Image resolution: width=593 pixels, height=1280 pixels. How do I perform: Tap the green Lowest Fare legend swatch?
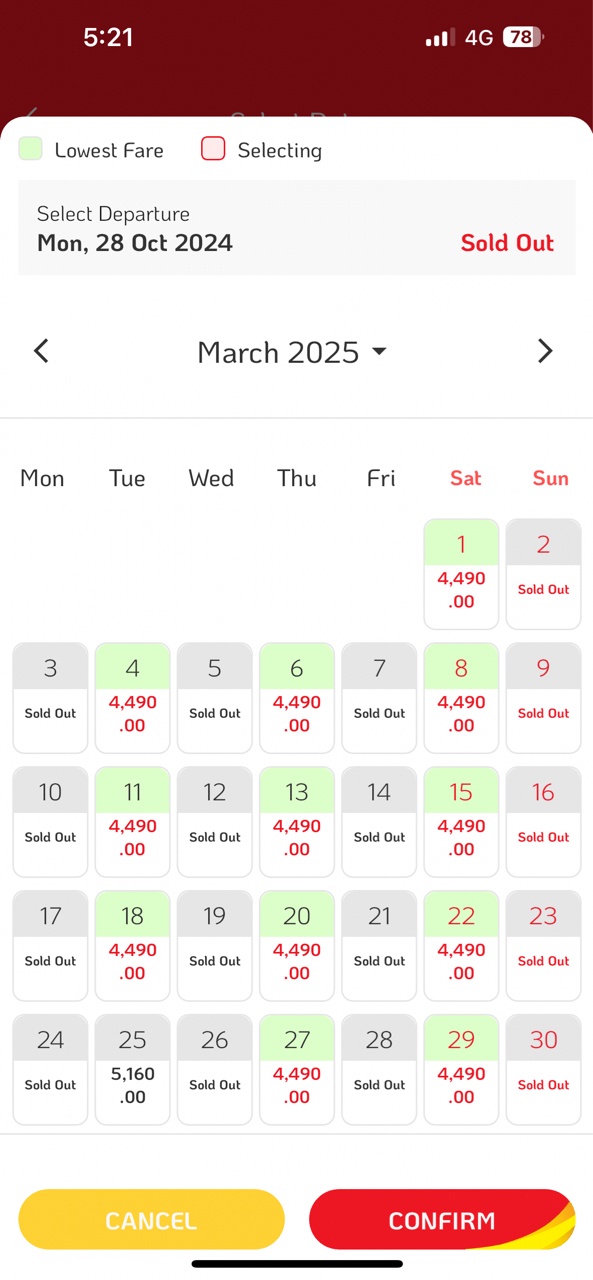[31, 149]
